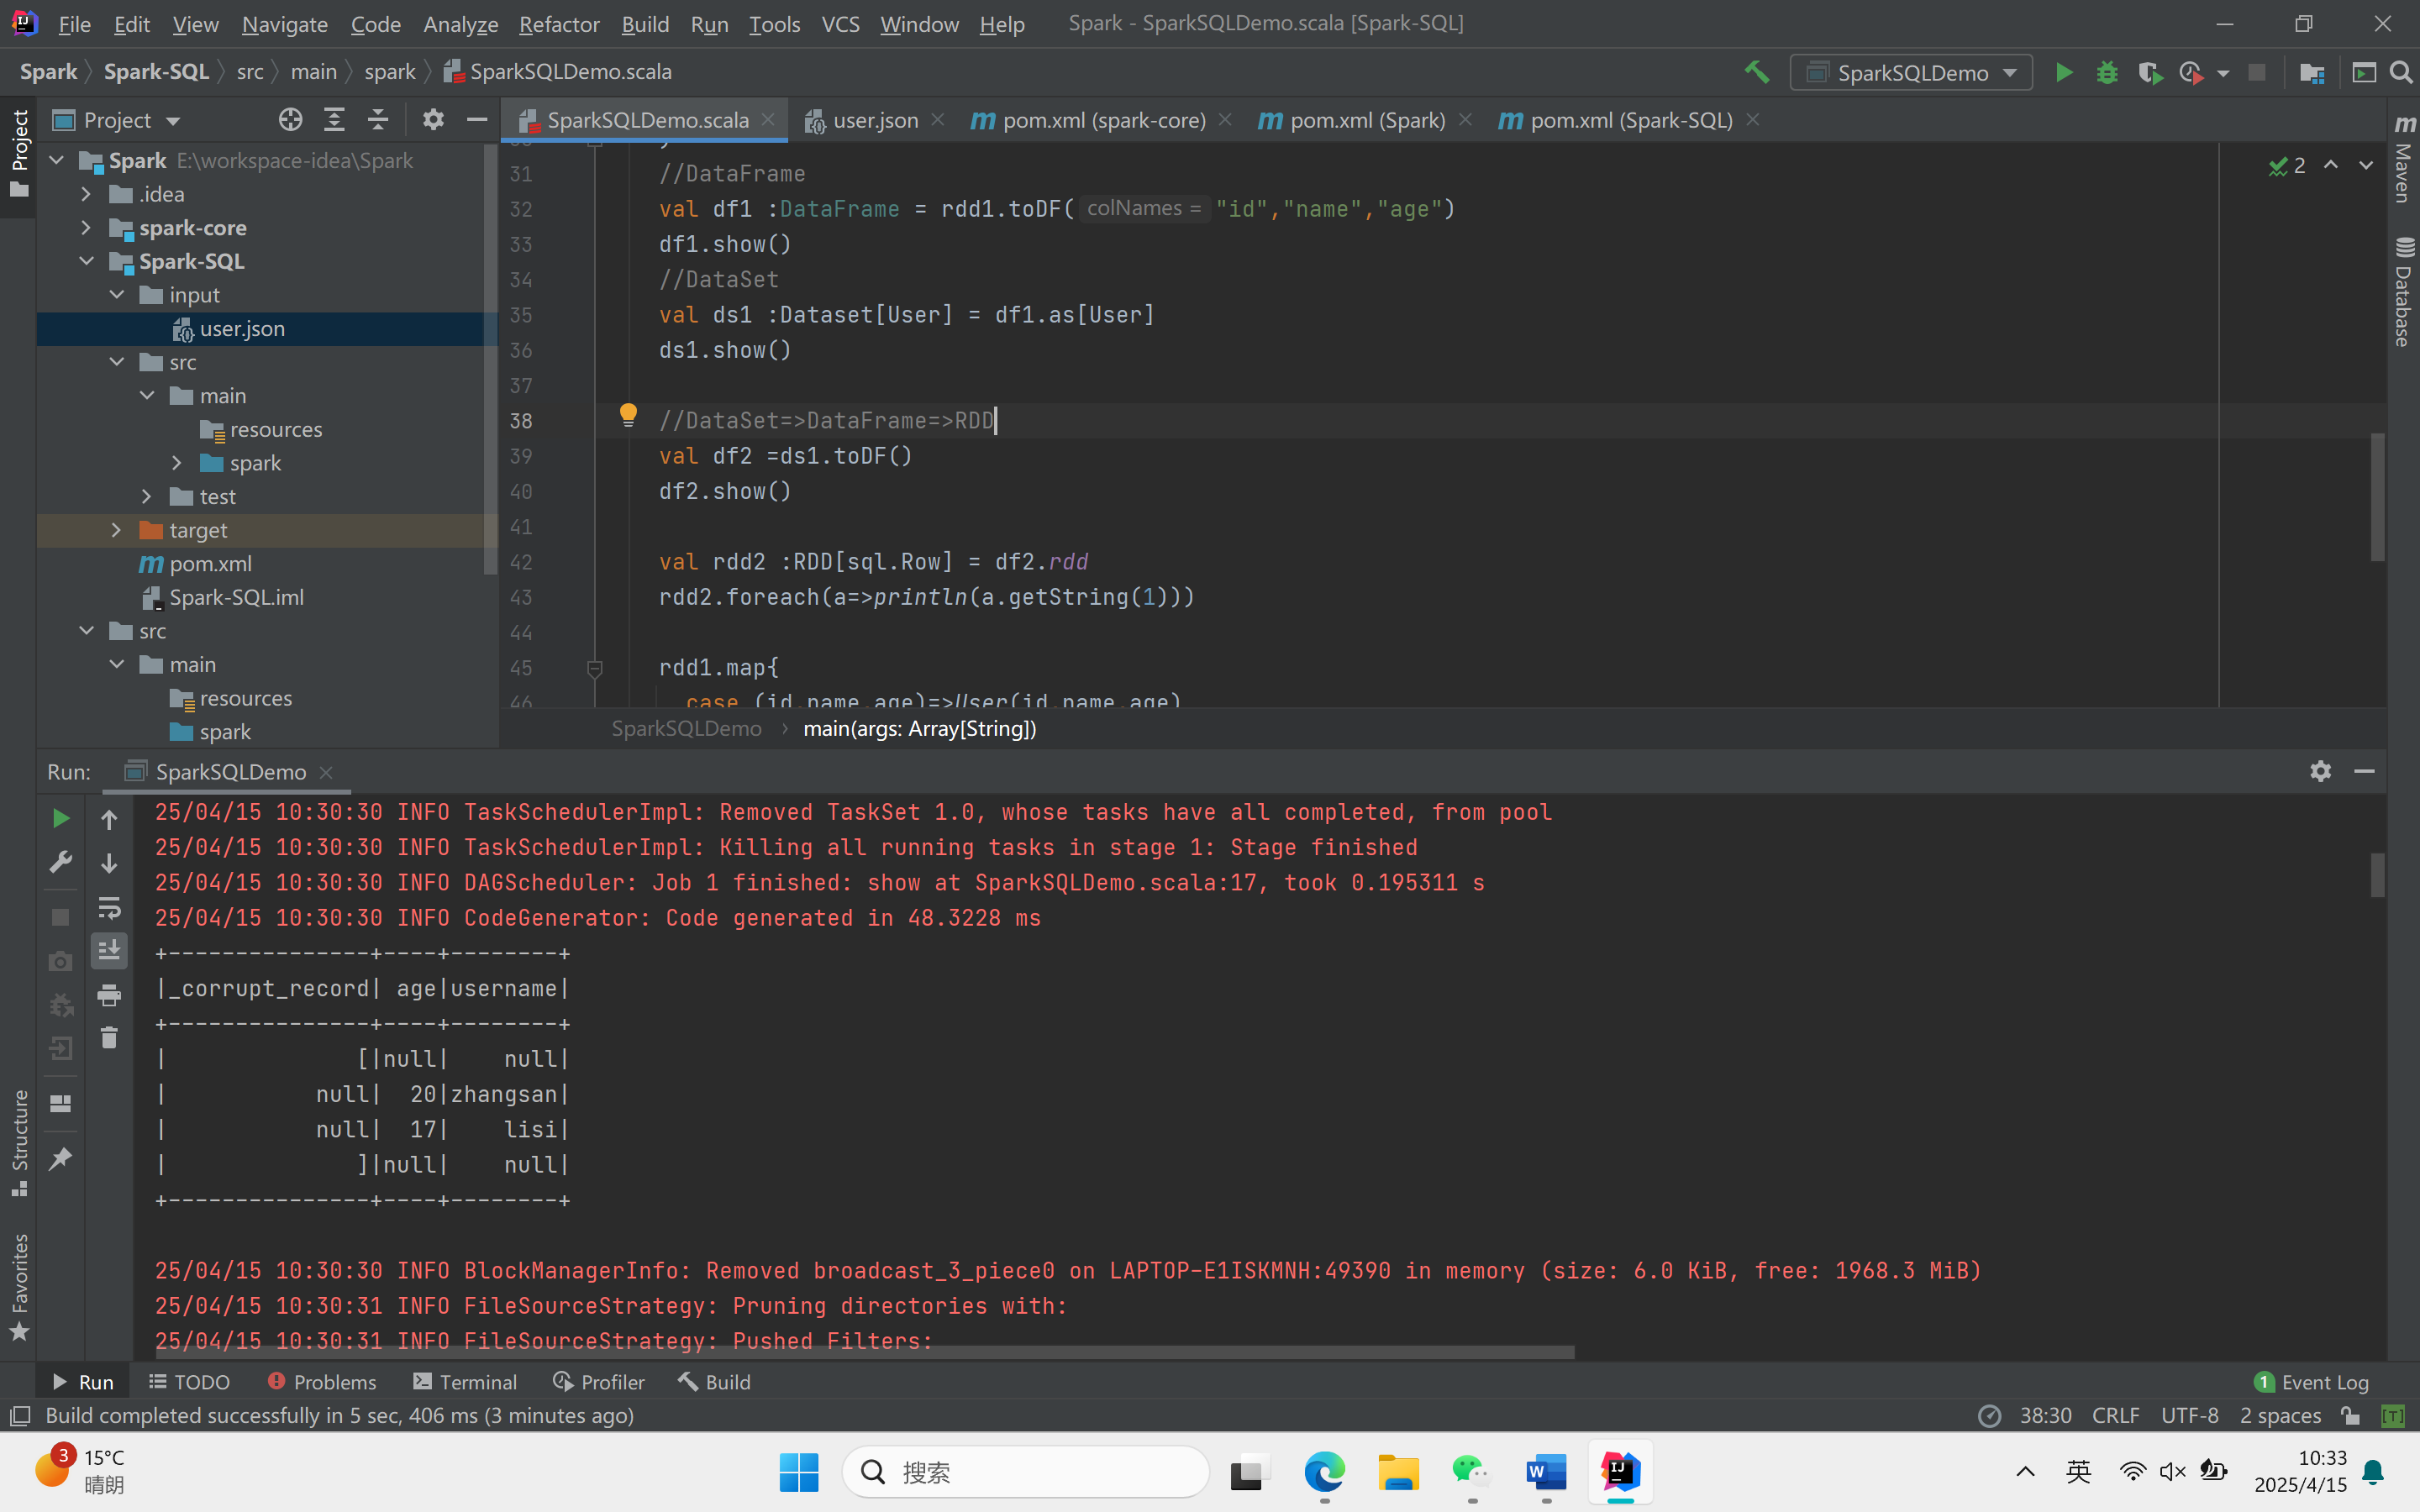Toggle scroll to end in the console
Screen dimensions: 2420x1512
pyautogui.click(x=109, y=950)
